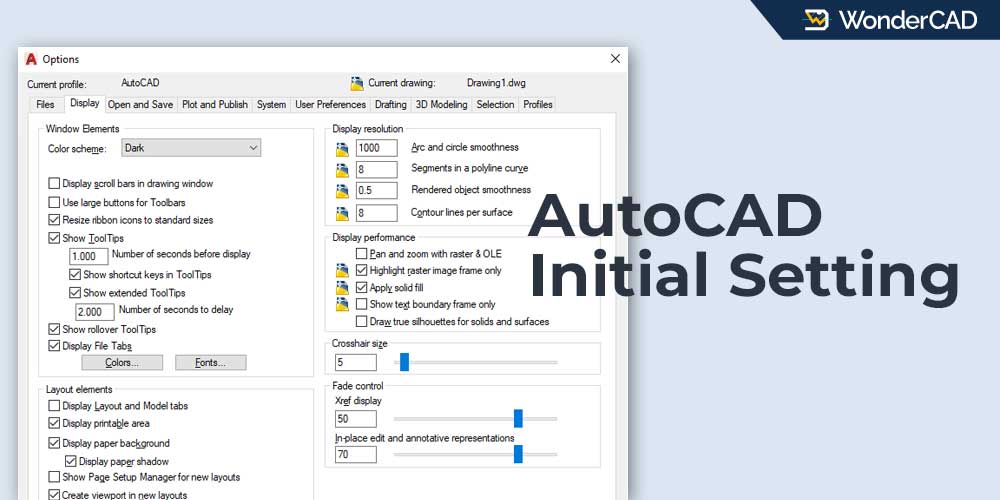Toggle the Show ToolTips checkbox
1000x500 pixels.
[x=54, y=239]
